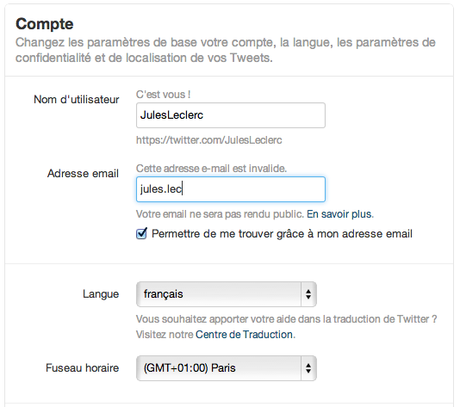Focus the email address field containing jules.lec
Screen dimensions: 460x407
[231, 189]
